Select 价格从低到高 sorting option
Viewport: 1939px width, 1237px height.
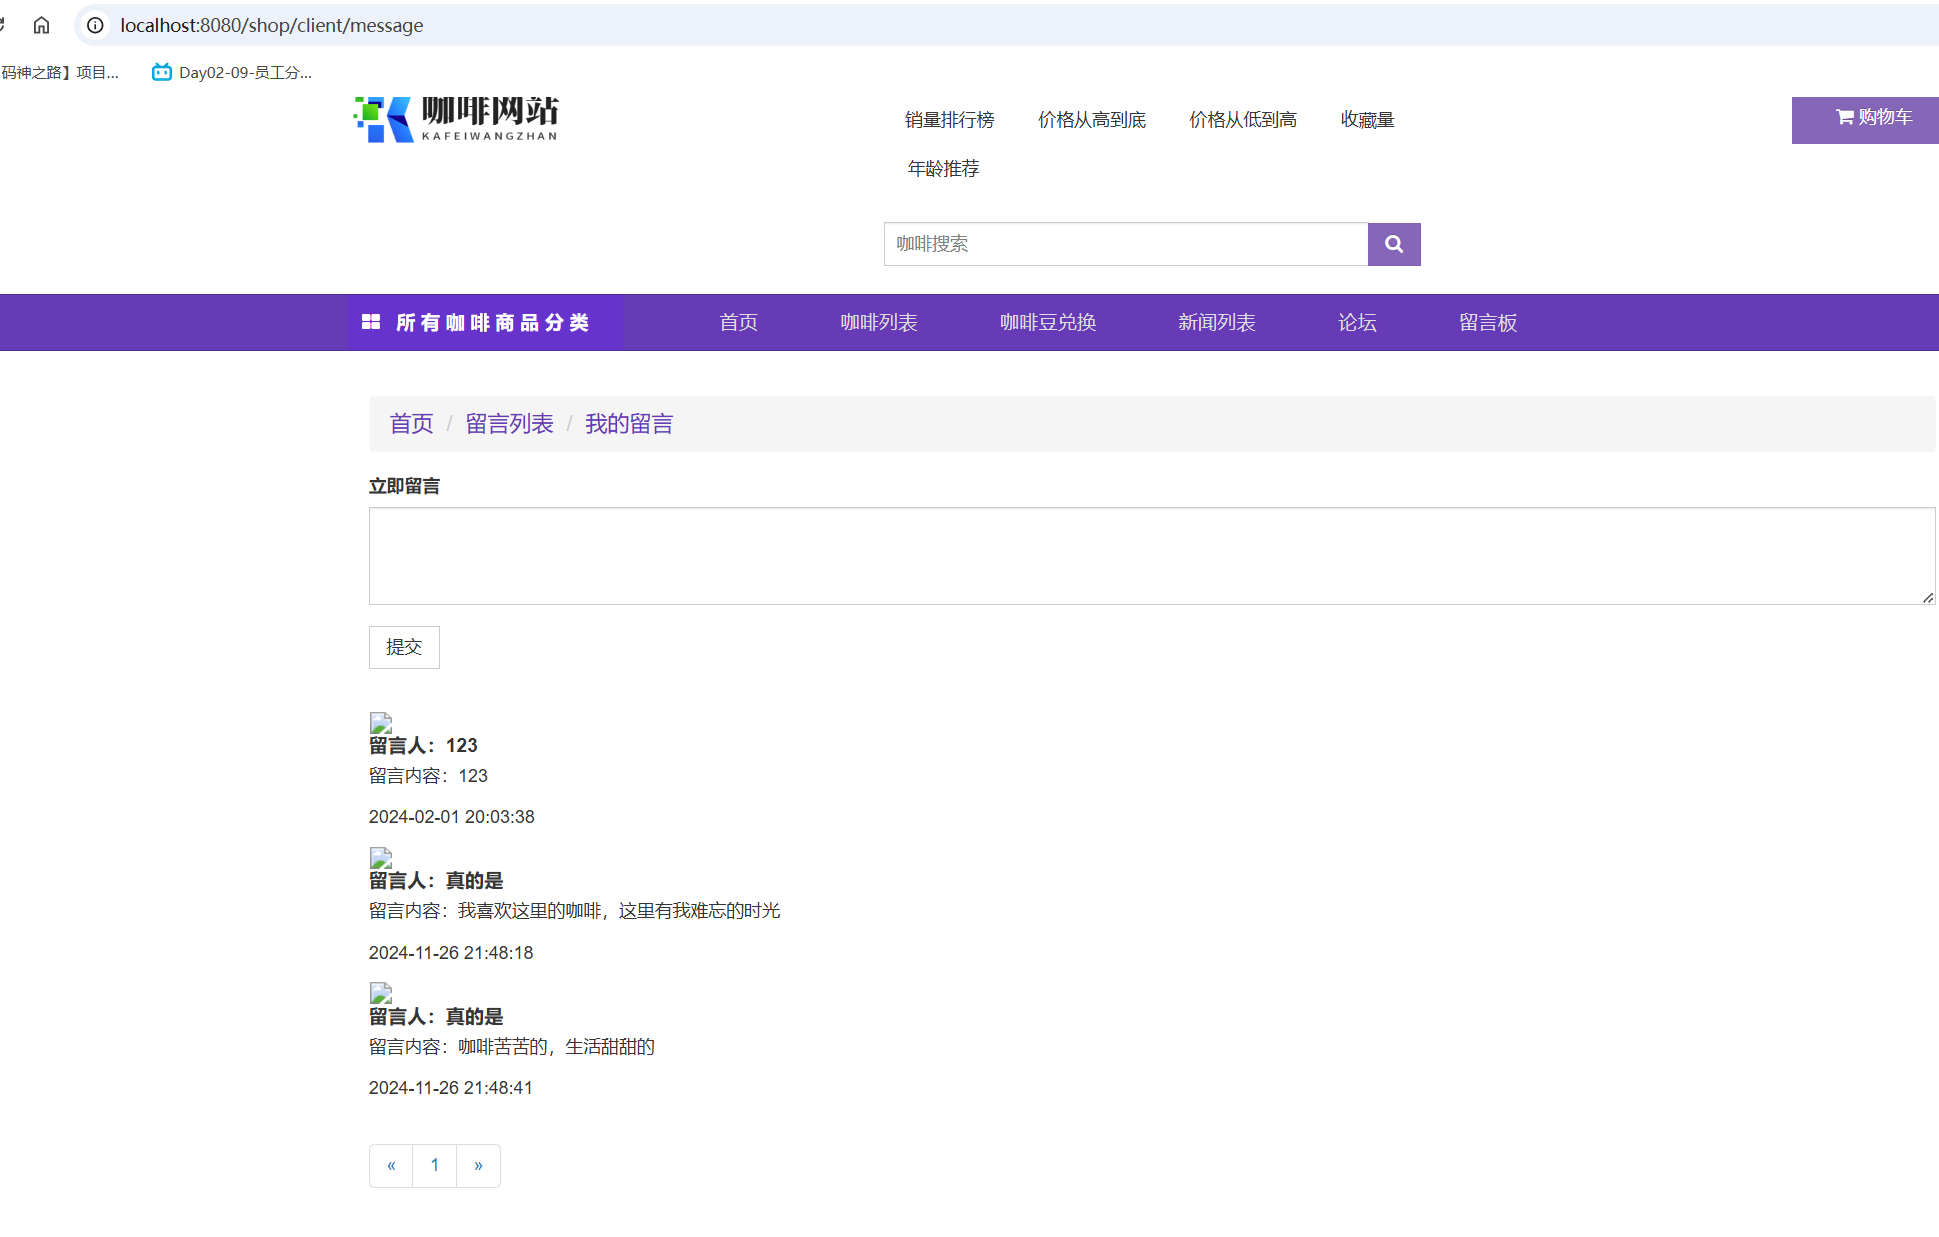coord(1243,119)
